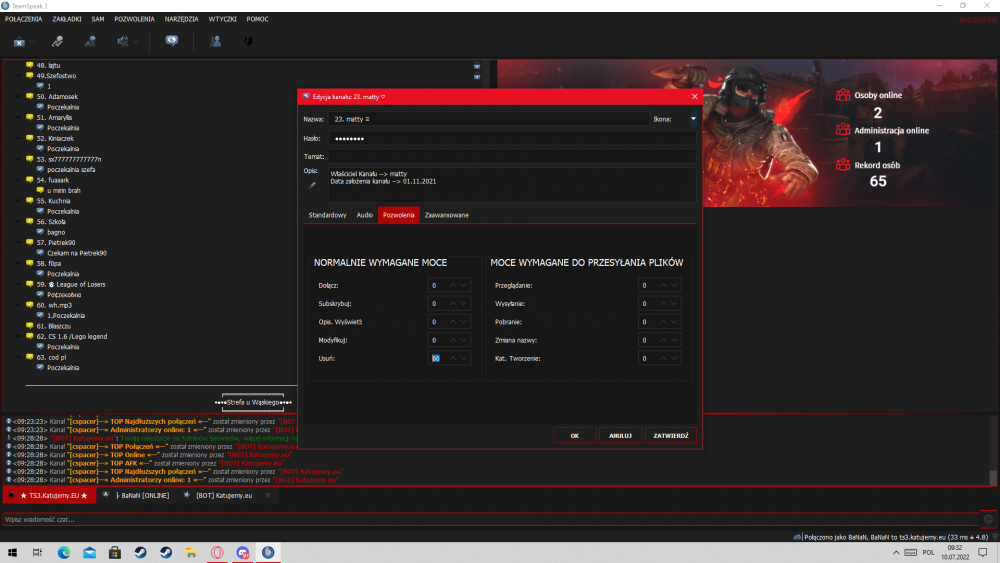The height and width of the screenshot is (563, 1000).
Task: Decrease the Zmiana nazwy power value
Action: 674,340
